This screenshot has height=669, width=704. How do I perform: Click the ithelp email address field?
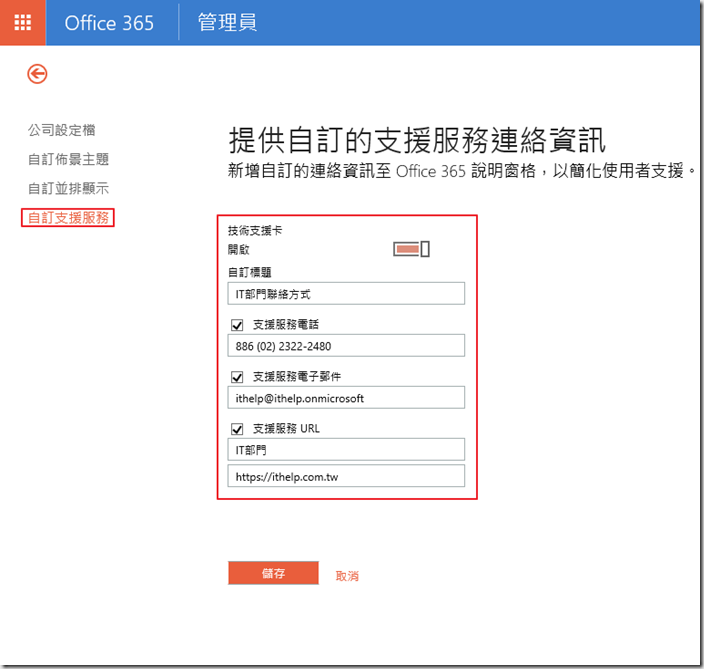(346, 398)
